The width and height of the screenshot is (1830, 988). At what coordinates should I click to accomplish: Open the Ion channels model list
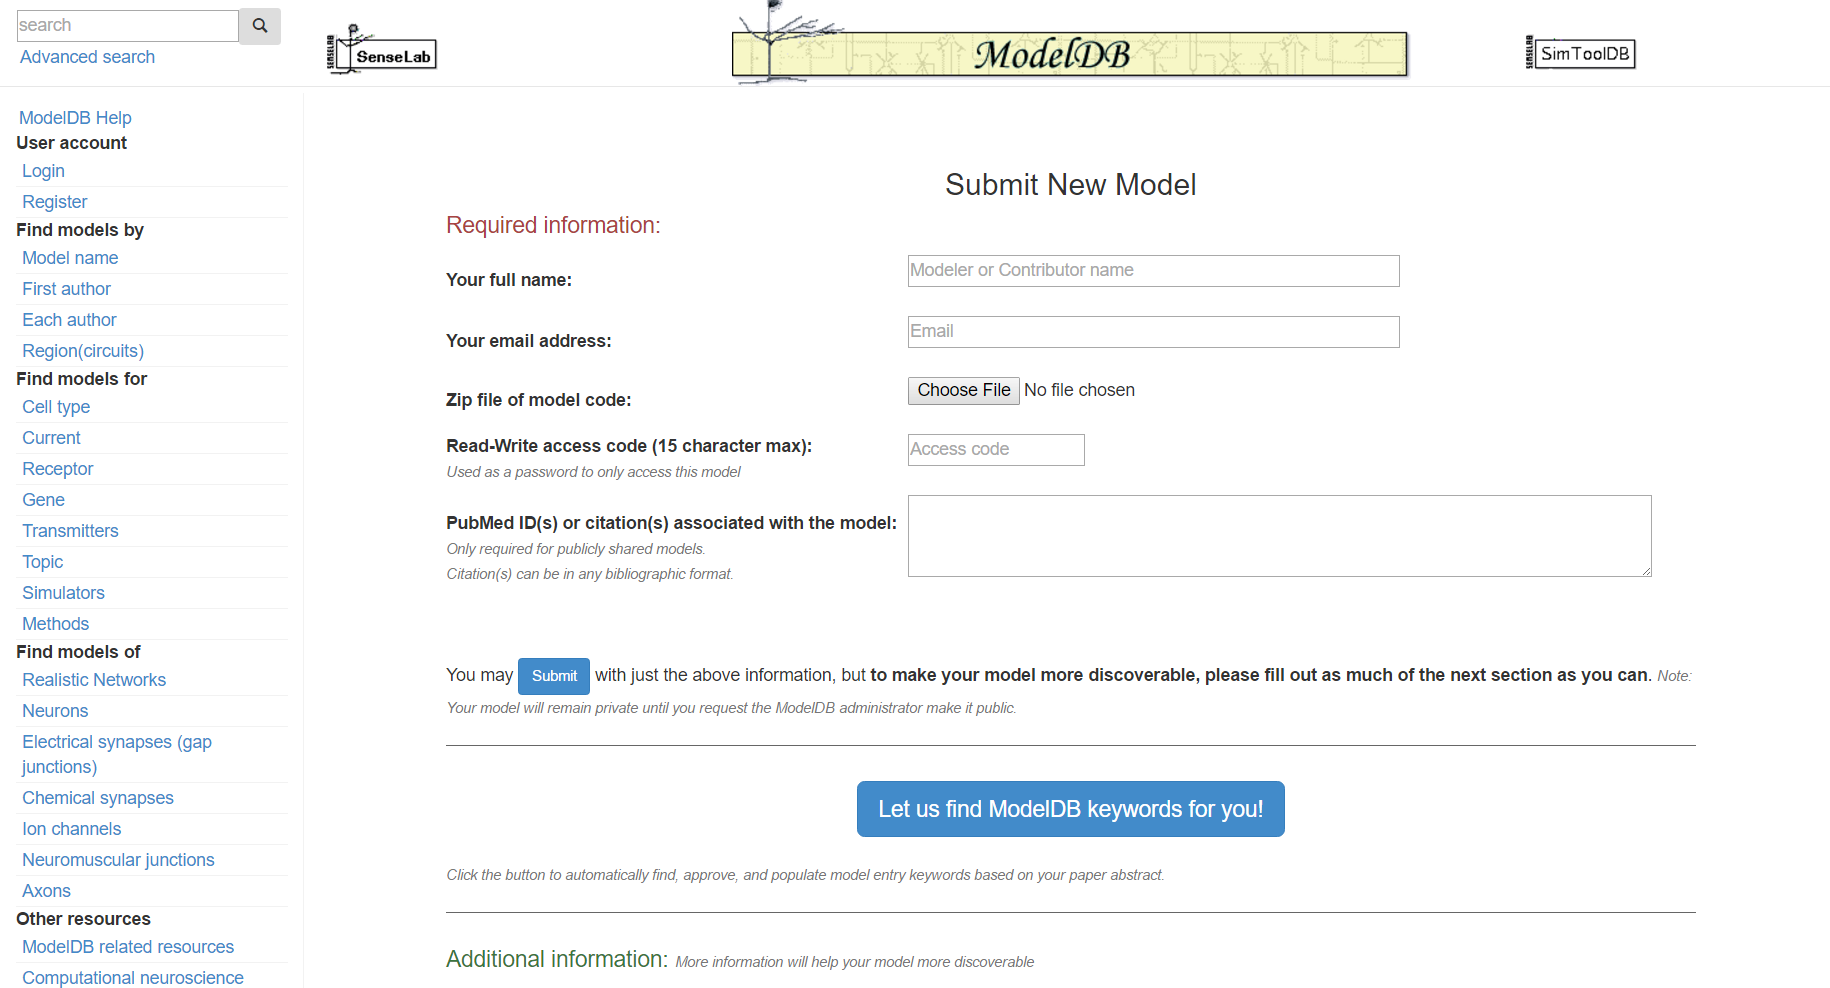point(71,829)
